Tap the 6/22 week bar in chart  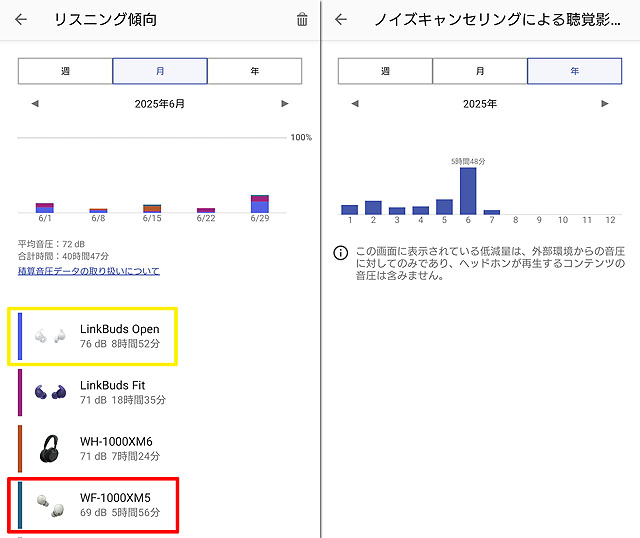[x=206, y=210]
